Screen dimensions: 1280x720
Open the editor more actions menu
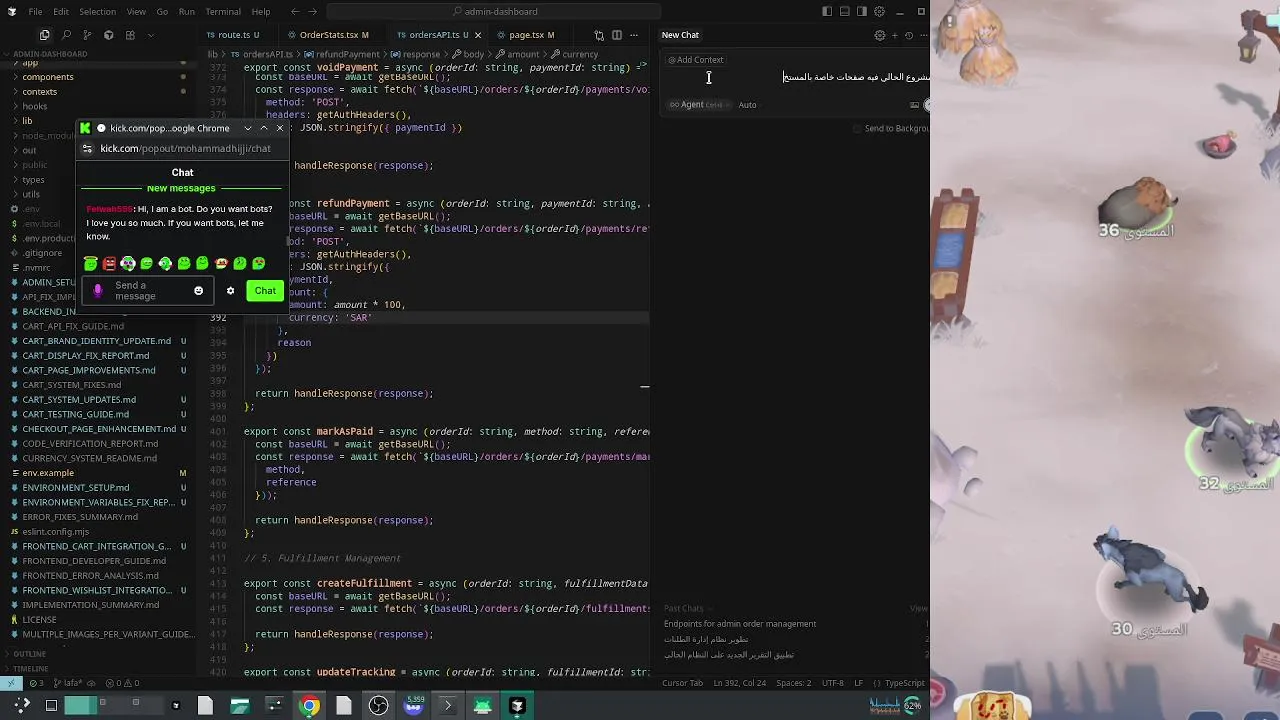click(x=634, y=35)
